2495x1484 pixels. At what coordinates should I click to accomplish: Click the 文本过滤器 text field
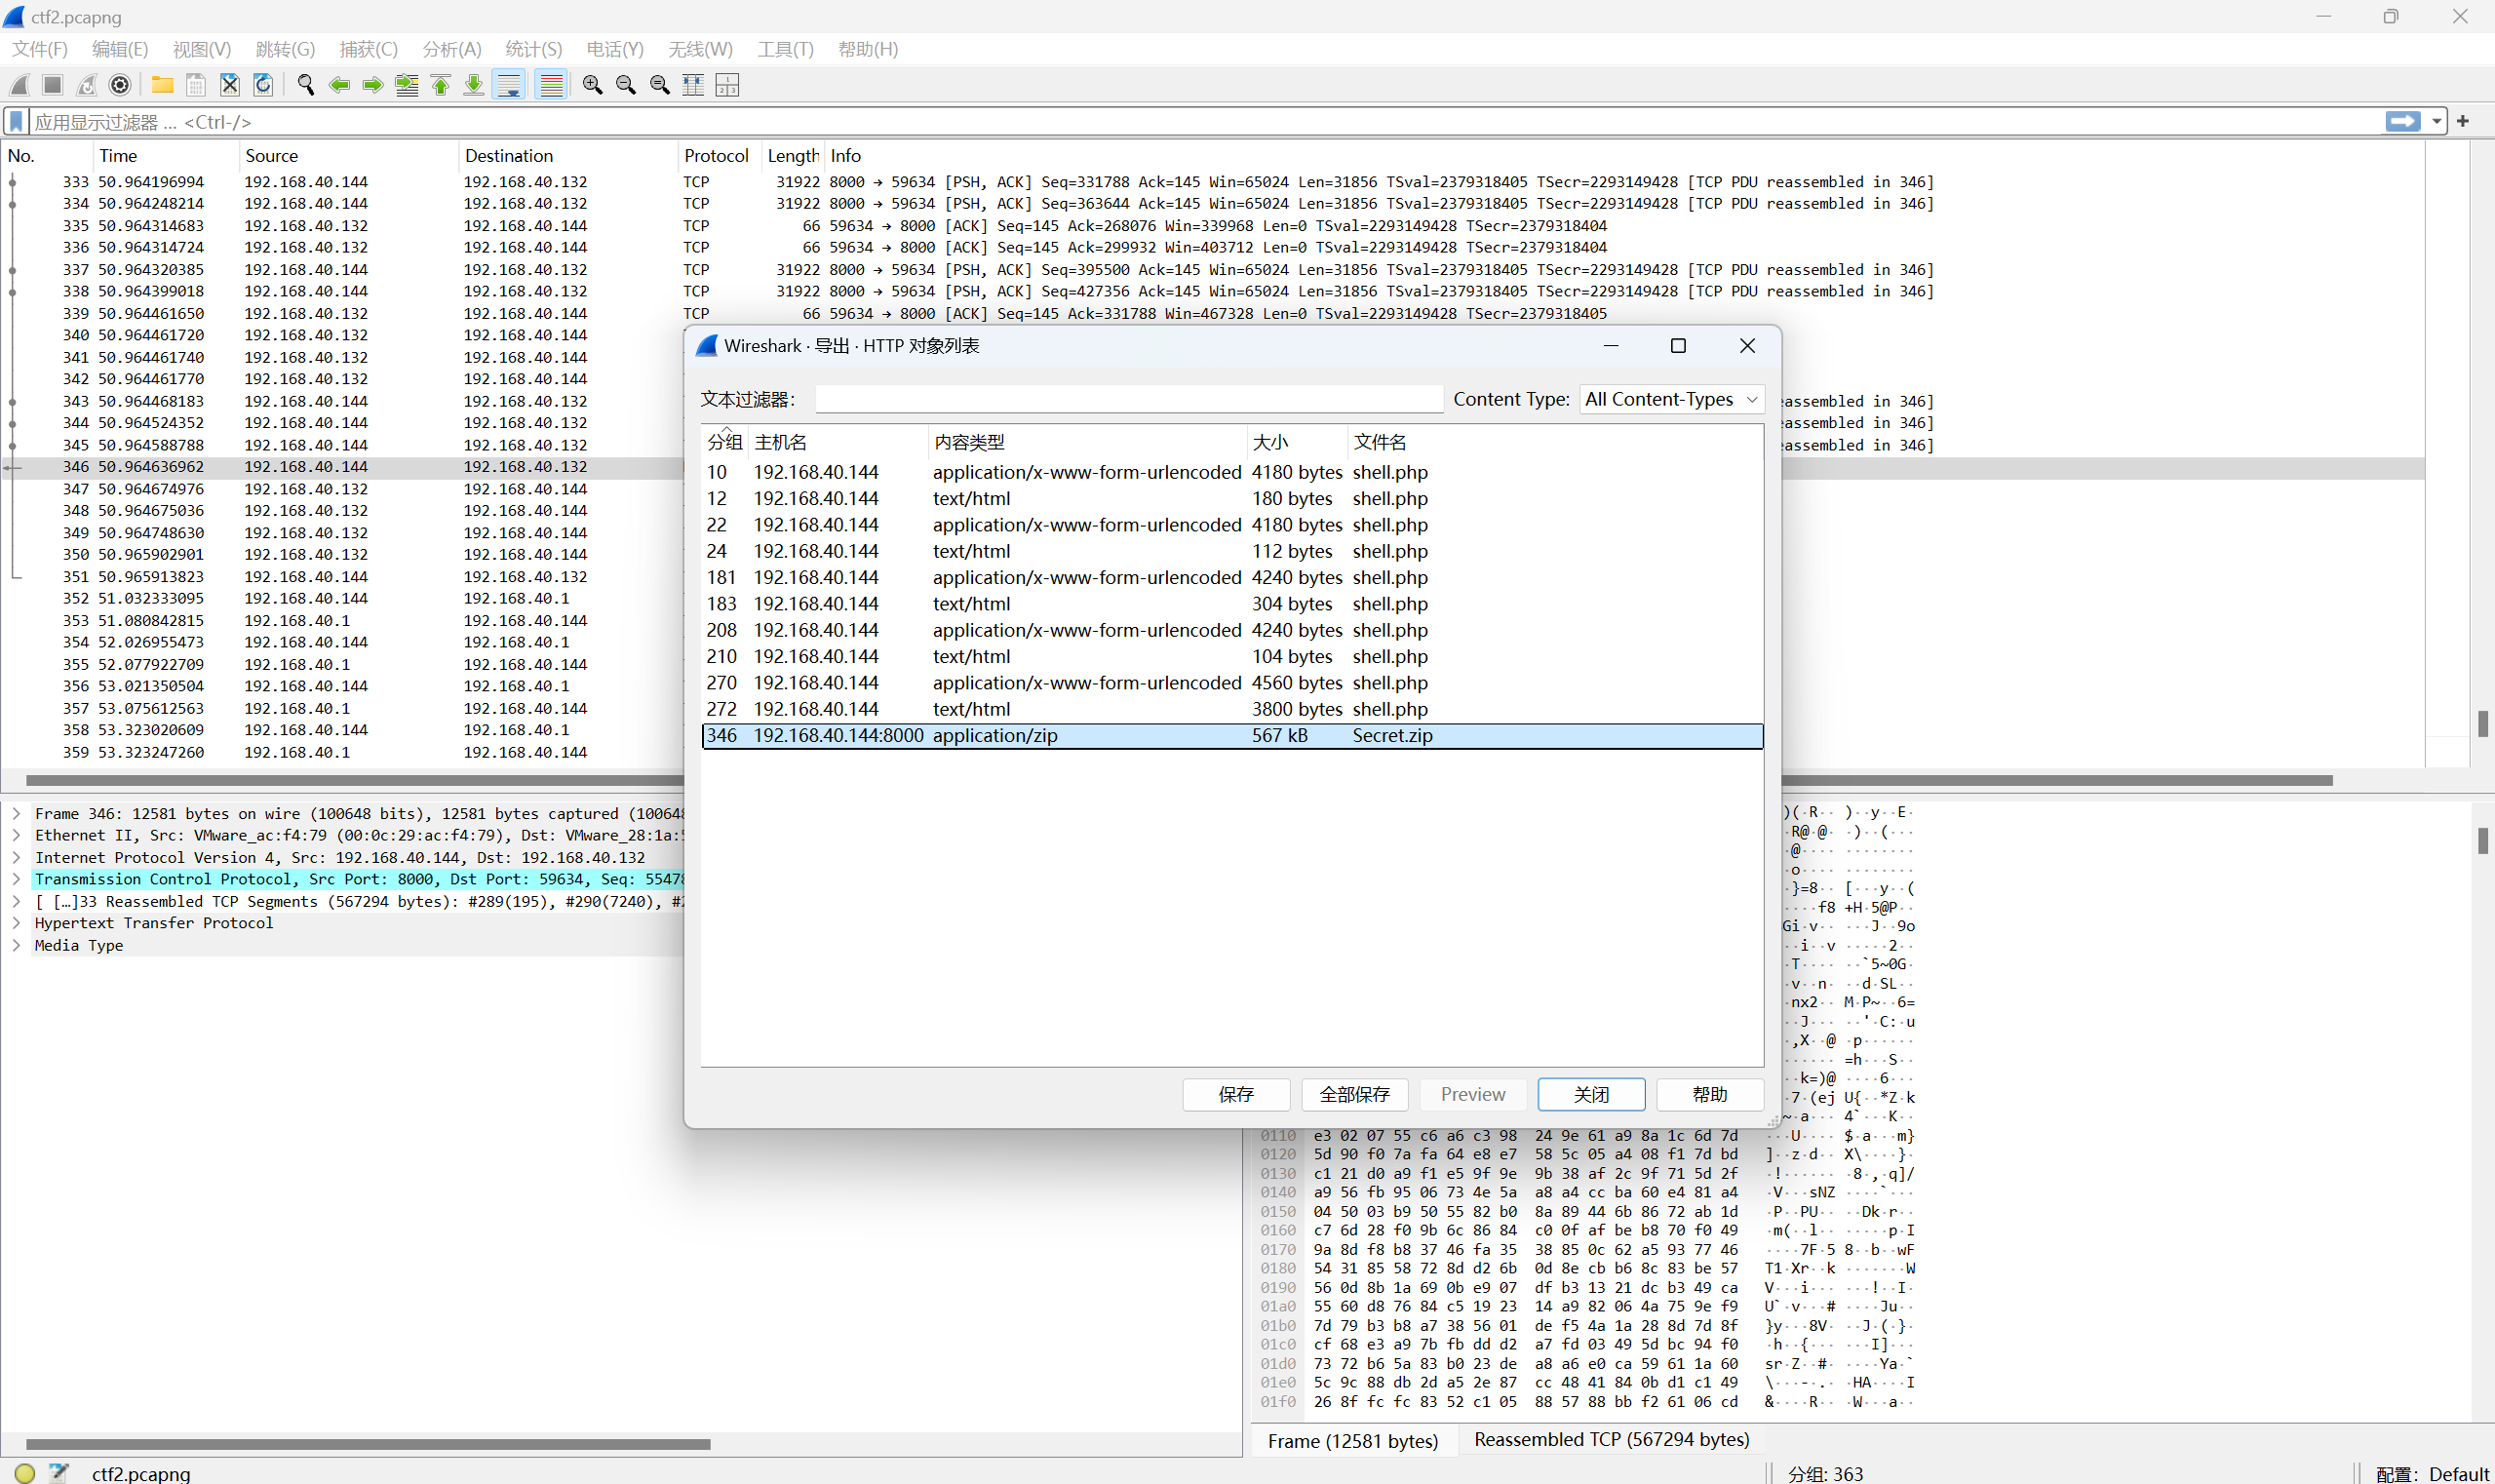[x=1128, y=399]
